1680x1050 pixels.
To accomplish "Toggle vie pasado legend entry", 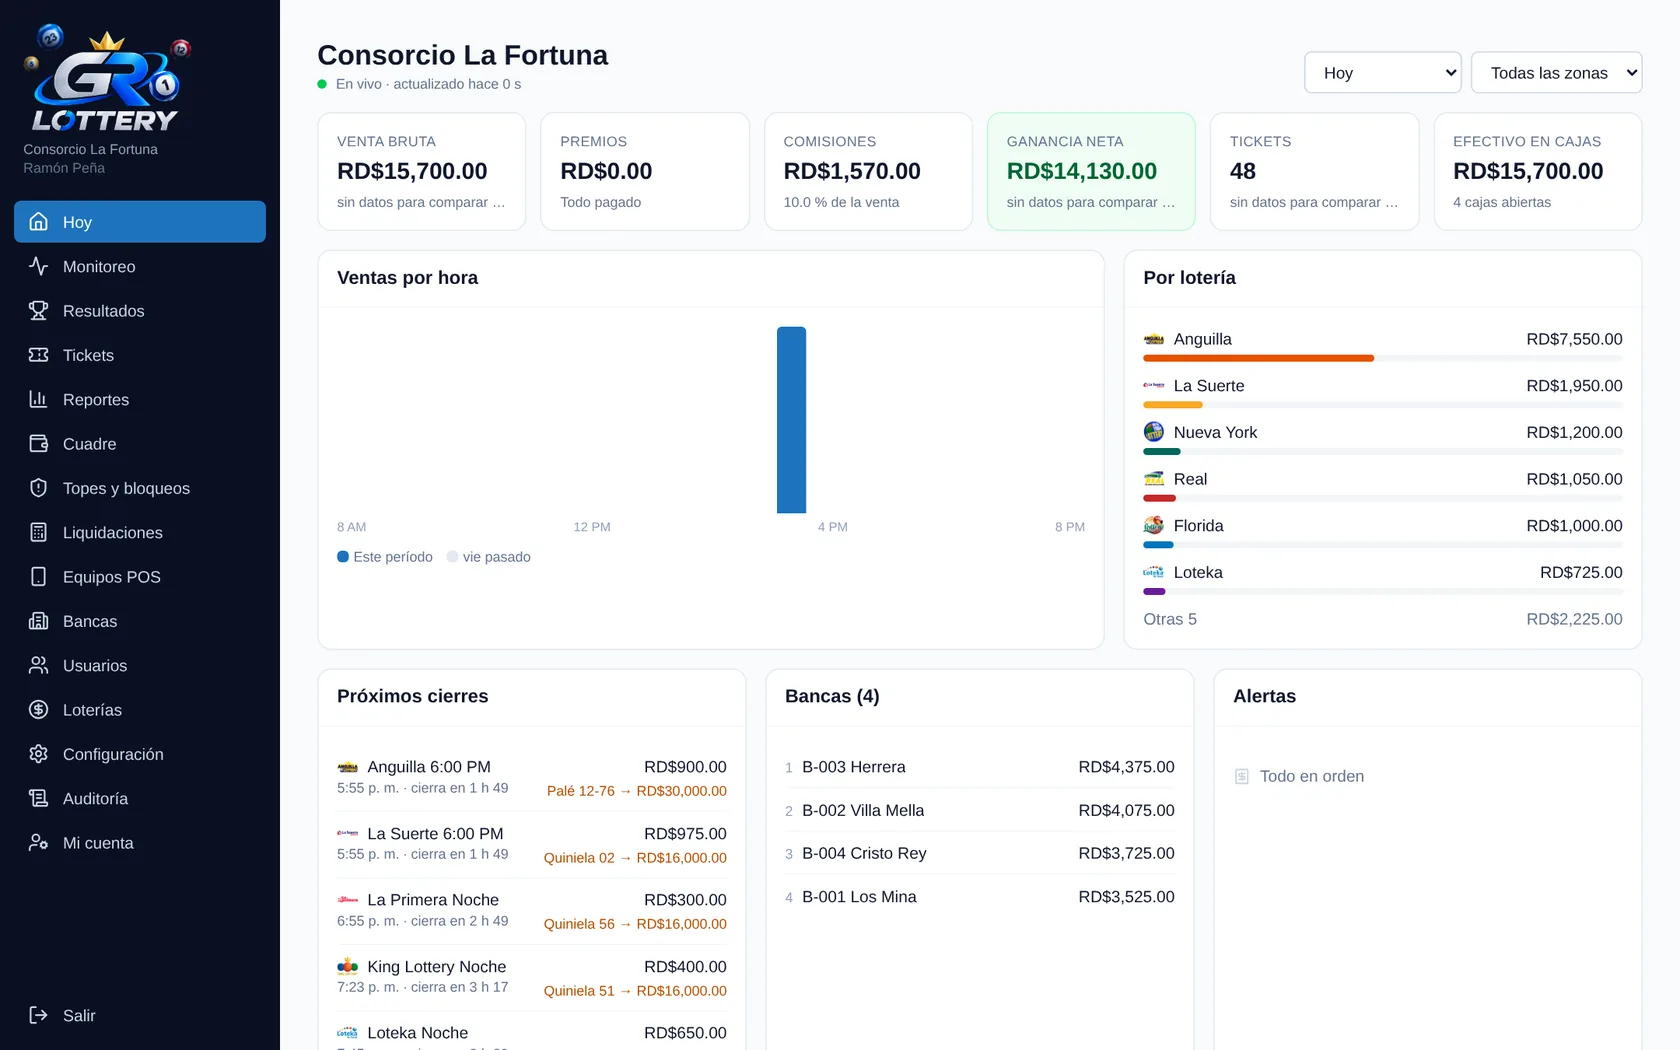I will [x=489, y=557].
